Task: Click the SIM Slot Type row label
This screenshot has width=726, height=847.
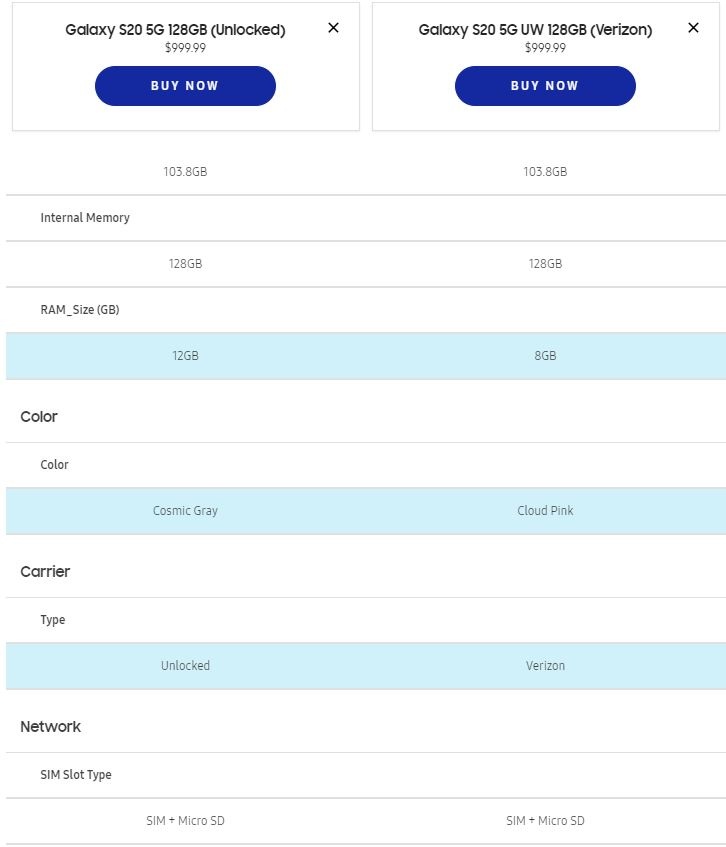Action: 76,775
